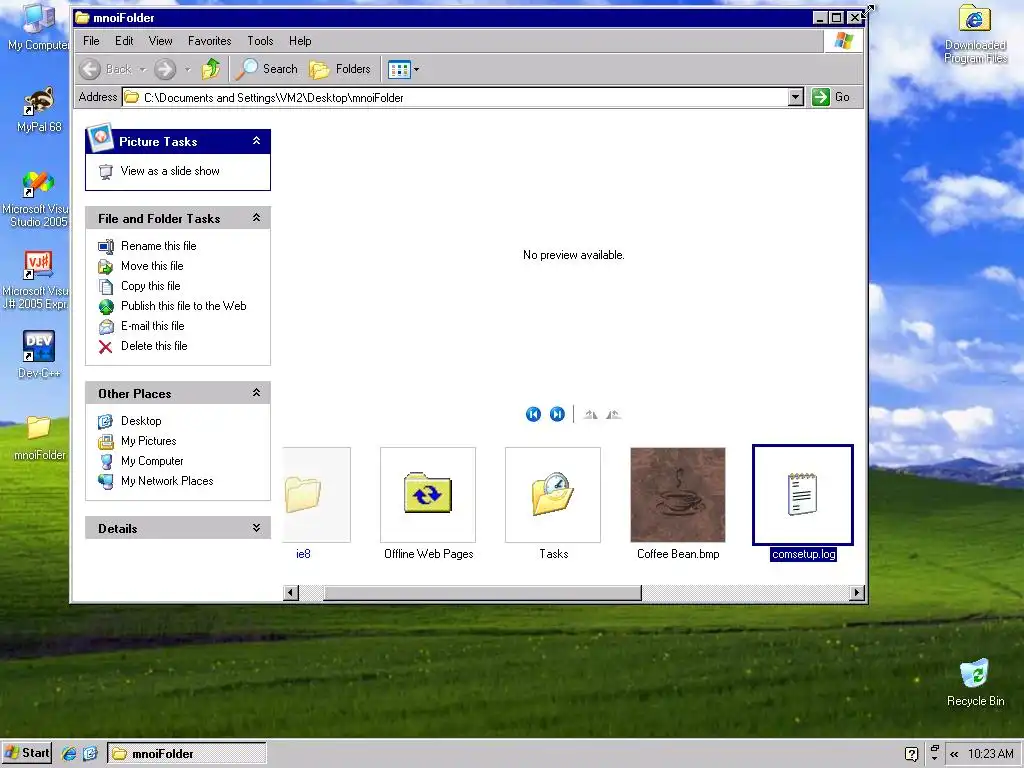The image size is (1024, 768).
Task: Collapse the Picture Tasks panel
Action: pyautogui.click(x=257, y=141)
